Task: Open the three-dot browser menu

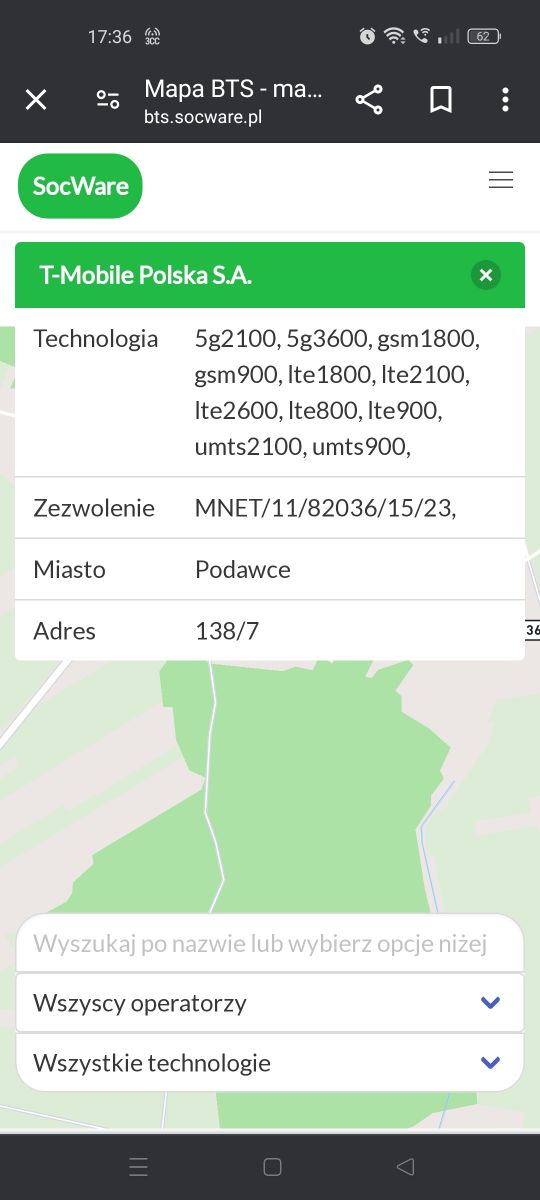Action: pyautogui.click(x=505, y=99)
